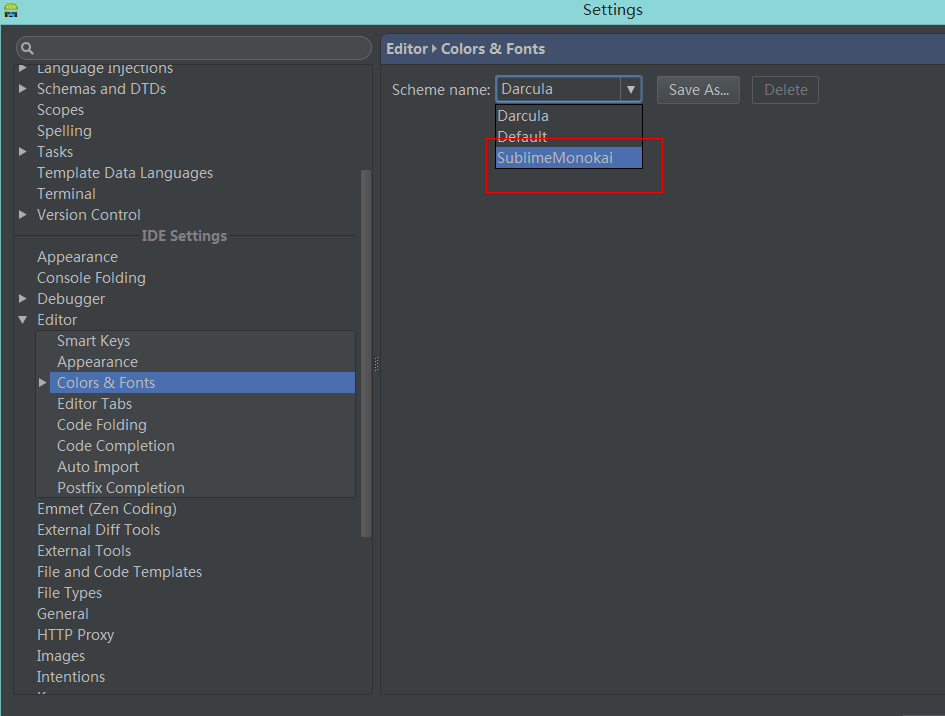Expand the Colors & Fonts node arrow

42,383
